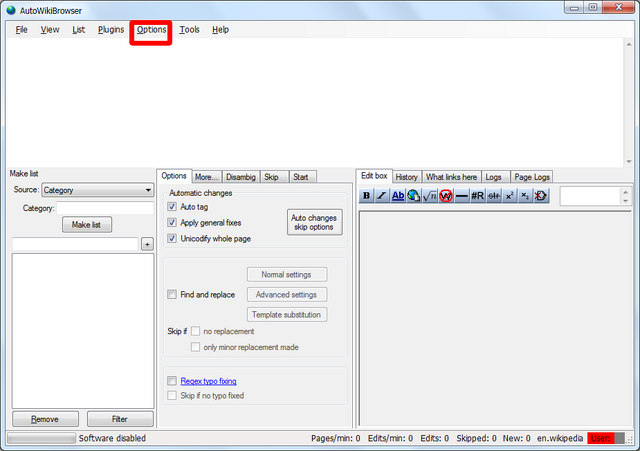Image resolution: width=640 pixels, height=451 pixels.
Task: Click the Normal settings button
Action: (x=287, y=275)
